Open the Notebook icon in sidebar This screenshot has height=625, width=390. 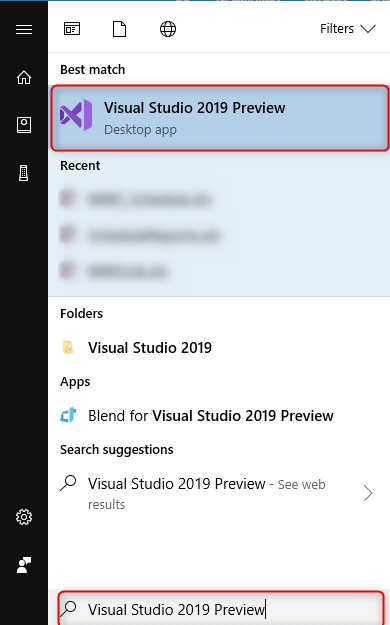coord(24,125)
